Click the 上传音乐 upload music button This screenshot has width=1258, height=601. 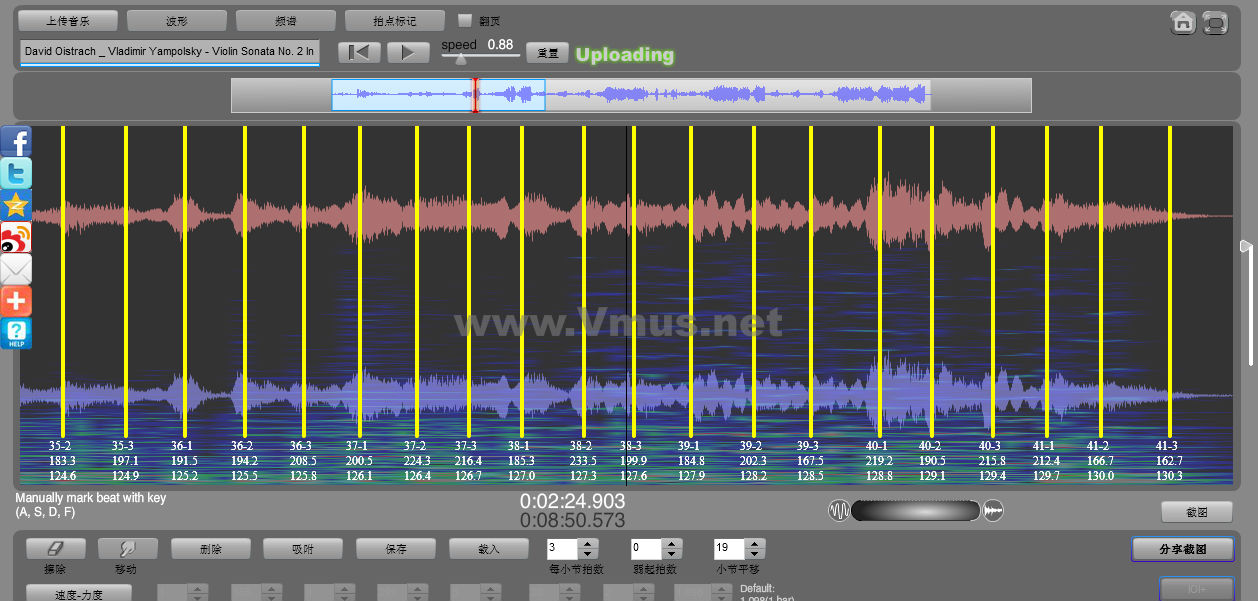point(68,20)
